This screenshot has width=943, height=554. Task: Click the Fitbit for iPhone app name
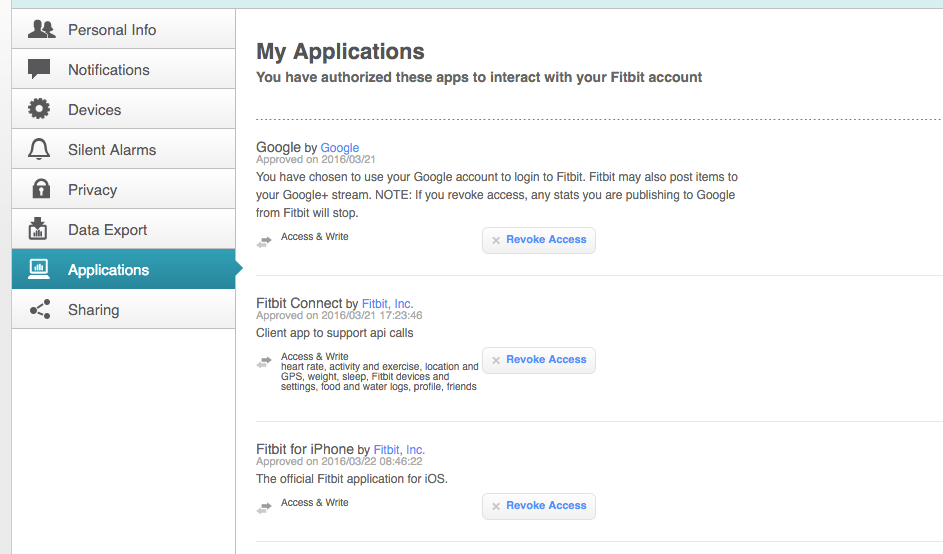pos(305,449)
